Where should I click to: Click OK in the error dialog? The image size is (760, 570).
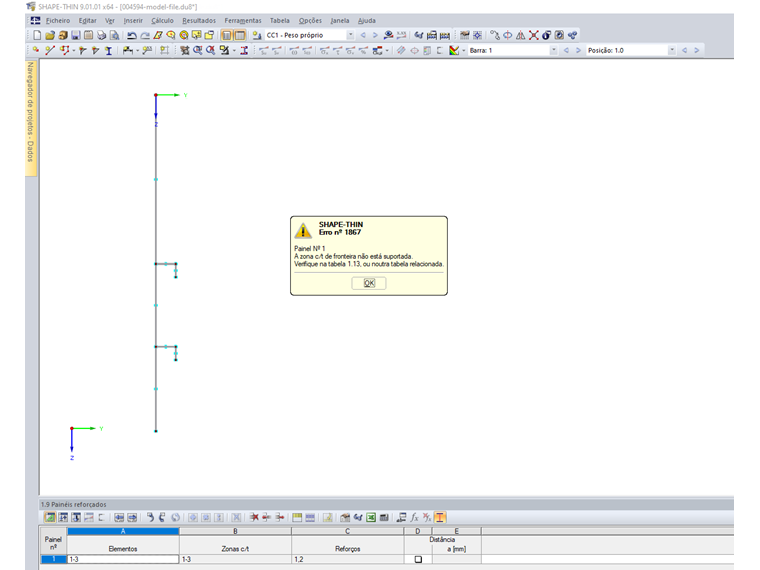click(x=369, y=283)
